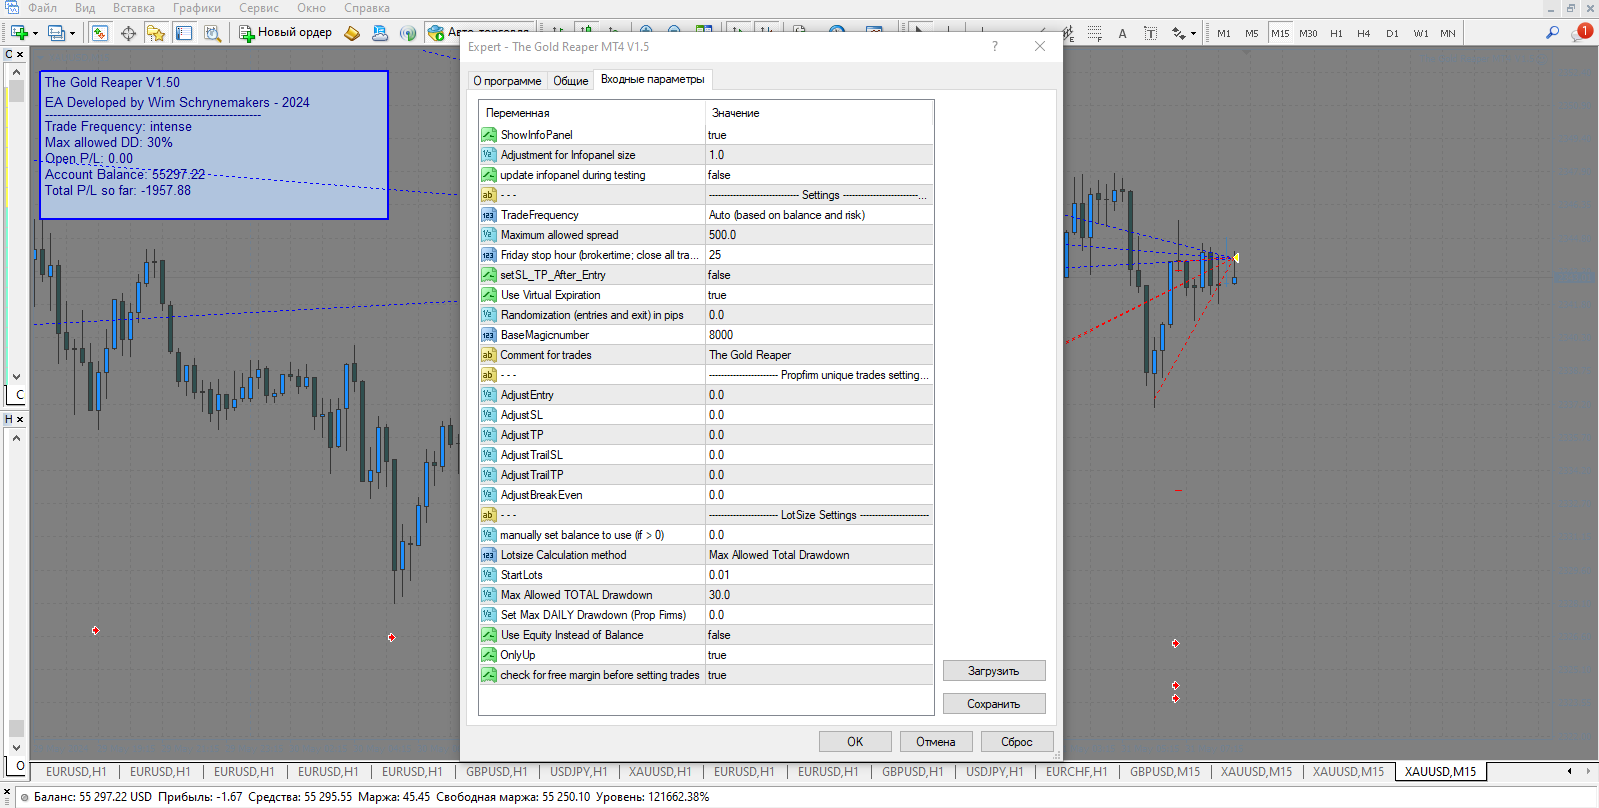Screen dimensions: 1599x808
Task: Switch chart to M5 timeframe
Action: point(1252,33)
